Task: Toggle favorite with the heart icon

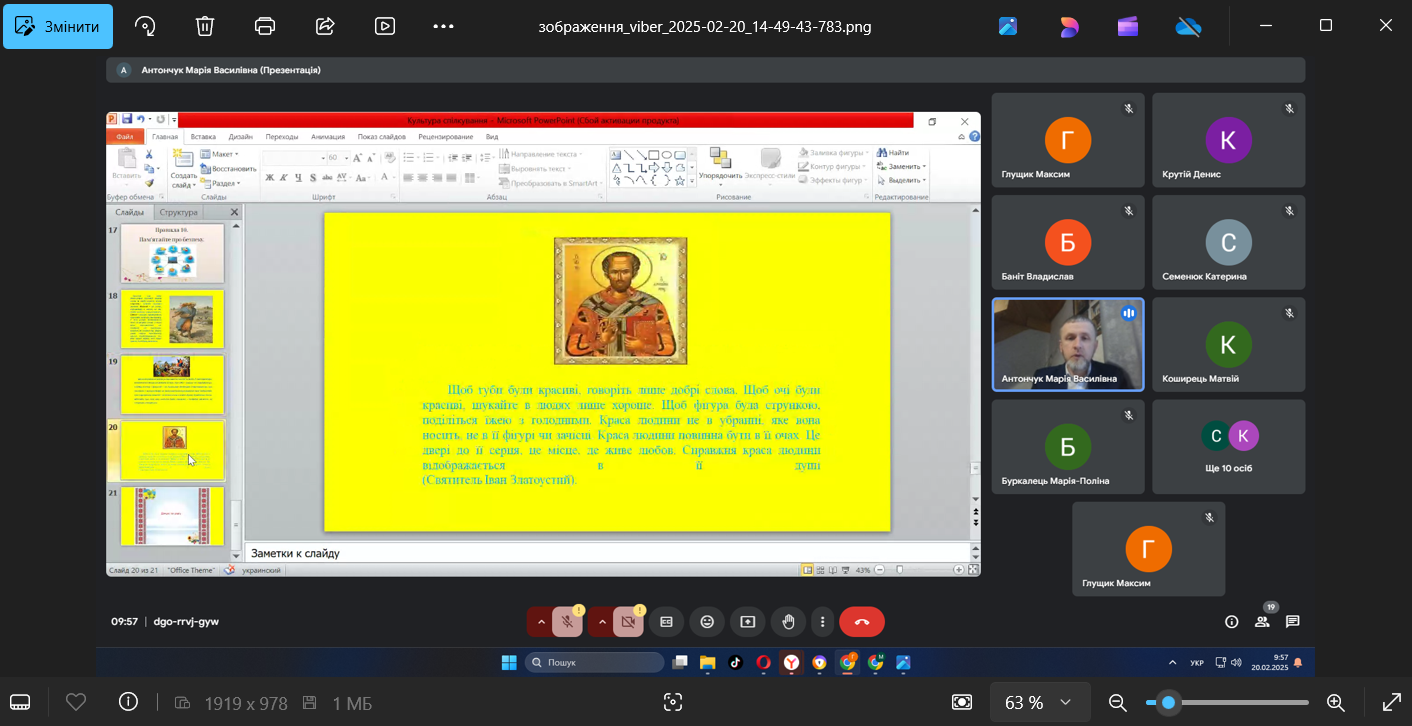Action: 76,702
